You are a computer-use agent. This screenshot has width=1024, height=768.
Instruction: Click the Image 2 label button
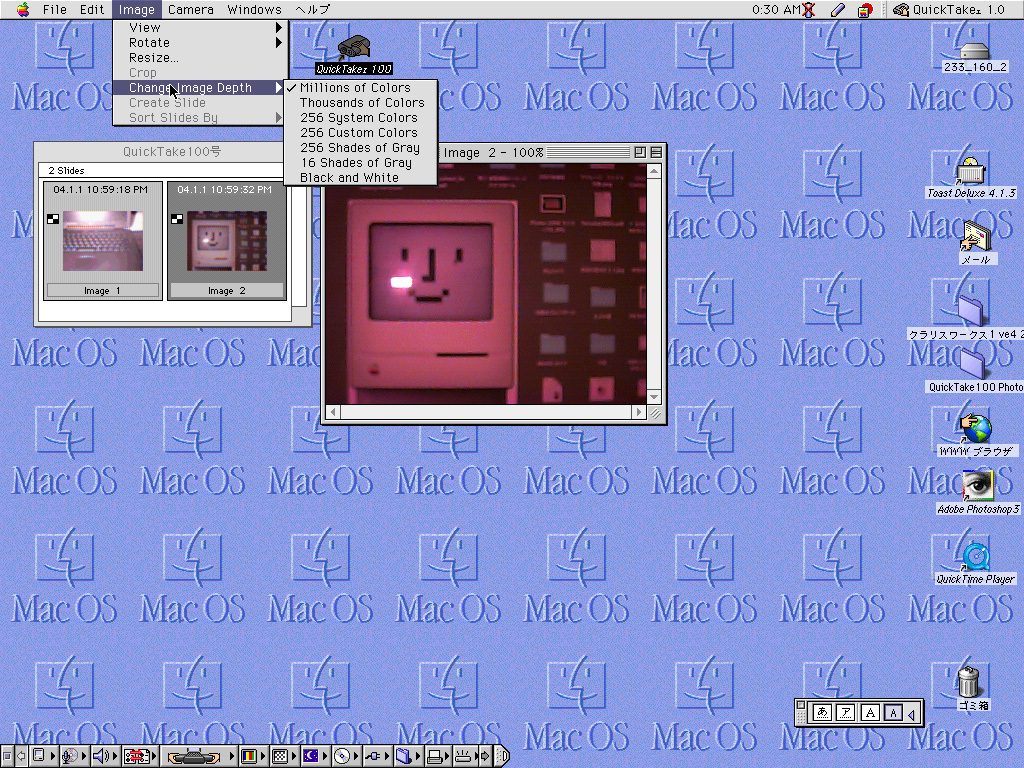coord(227,291)
